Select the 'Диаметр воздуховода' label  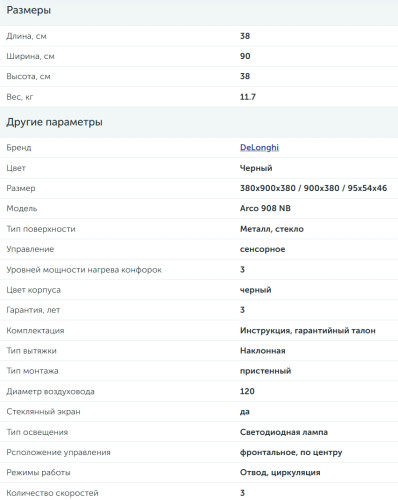(x=50, y=391)
